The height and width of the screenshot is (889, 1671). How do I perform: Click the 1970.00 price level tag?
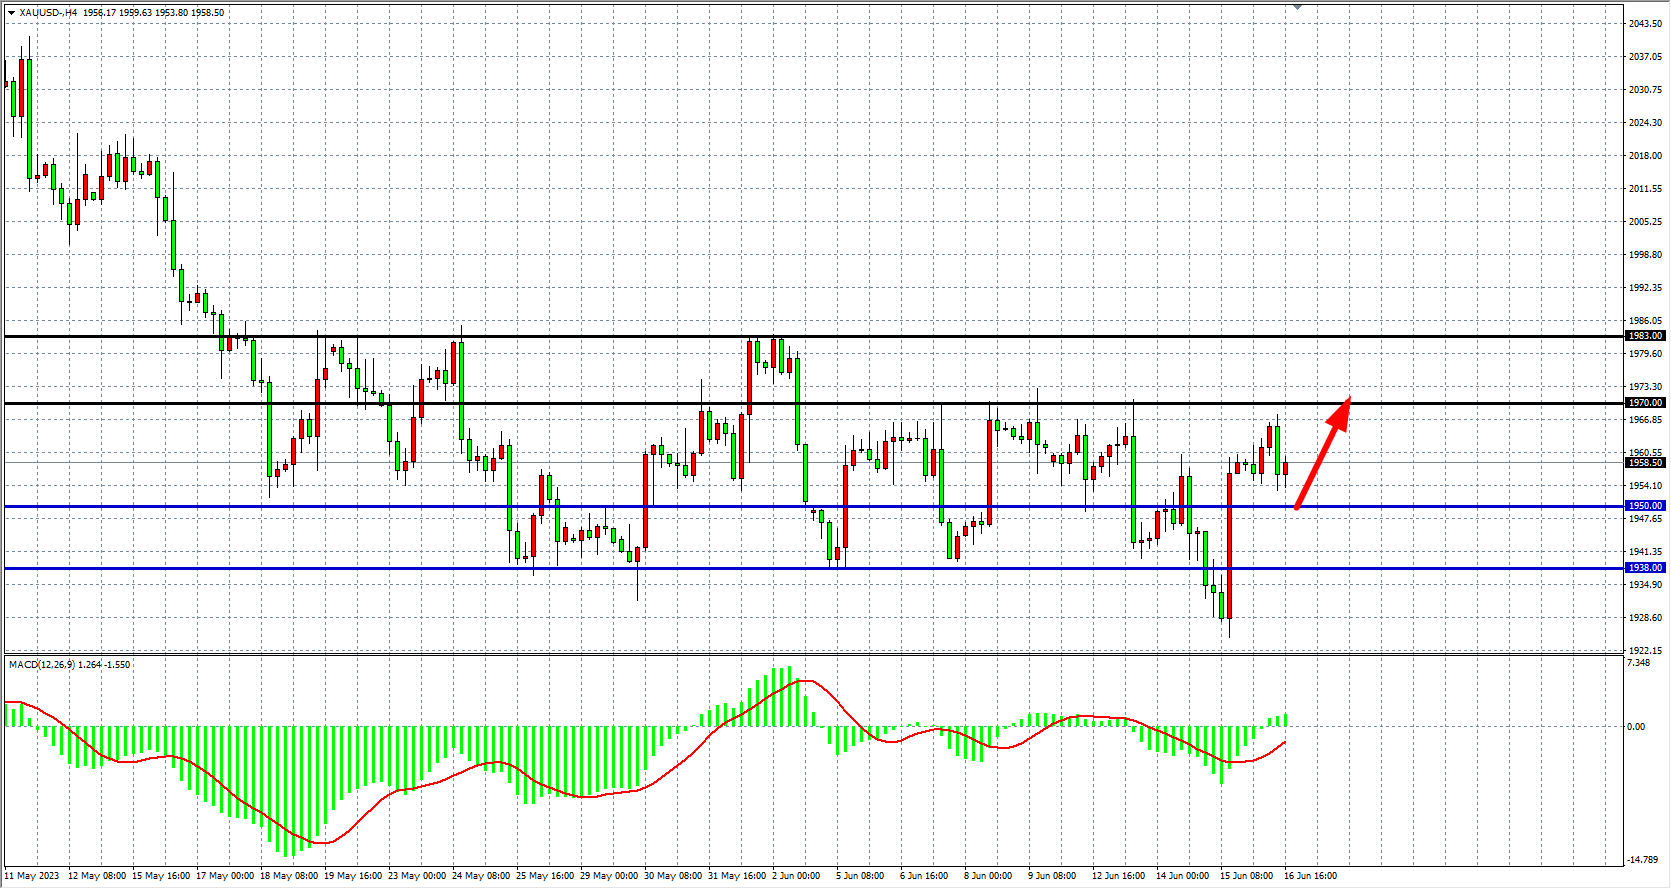(1645, 403)
